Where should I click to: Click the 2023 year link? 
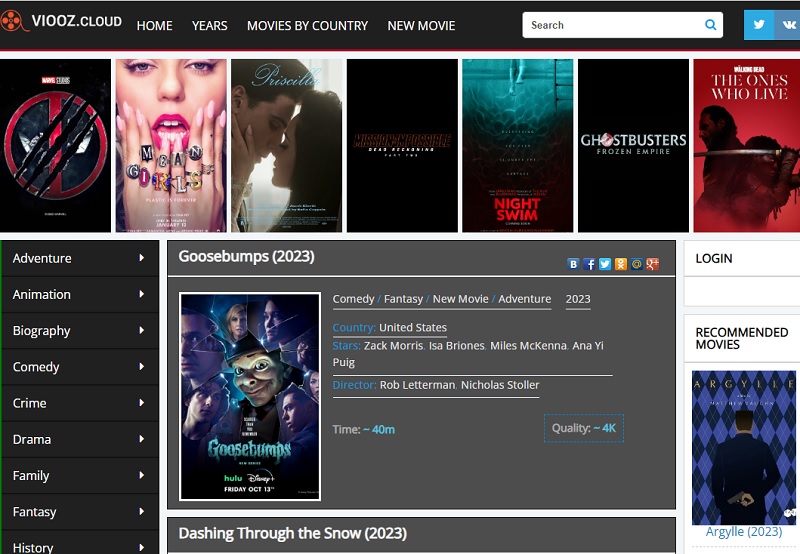[x=578, y=299]
